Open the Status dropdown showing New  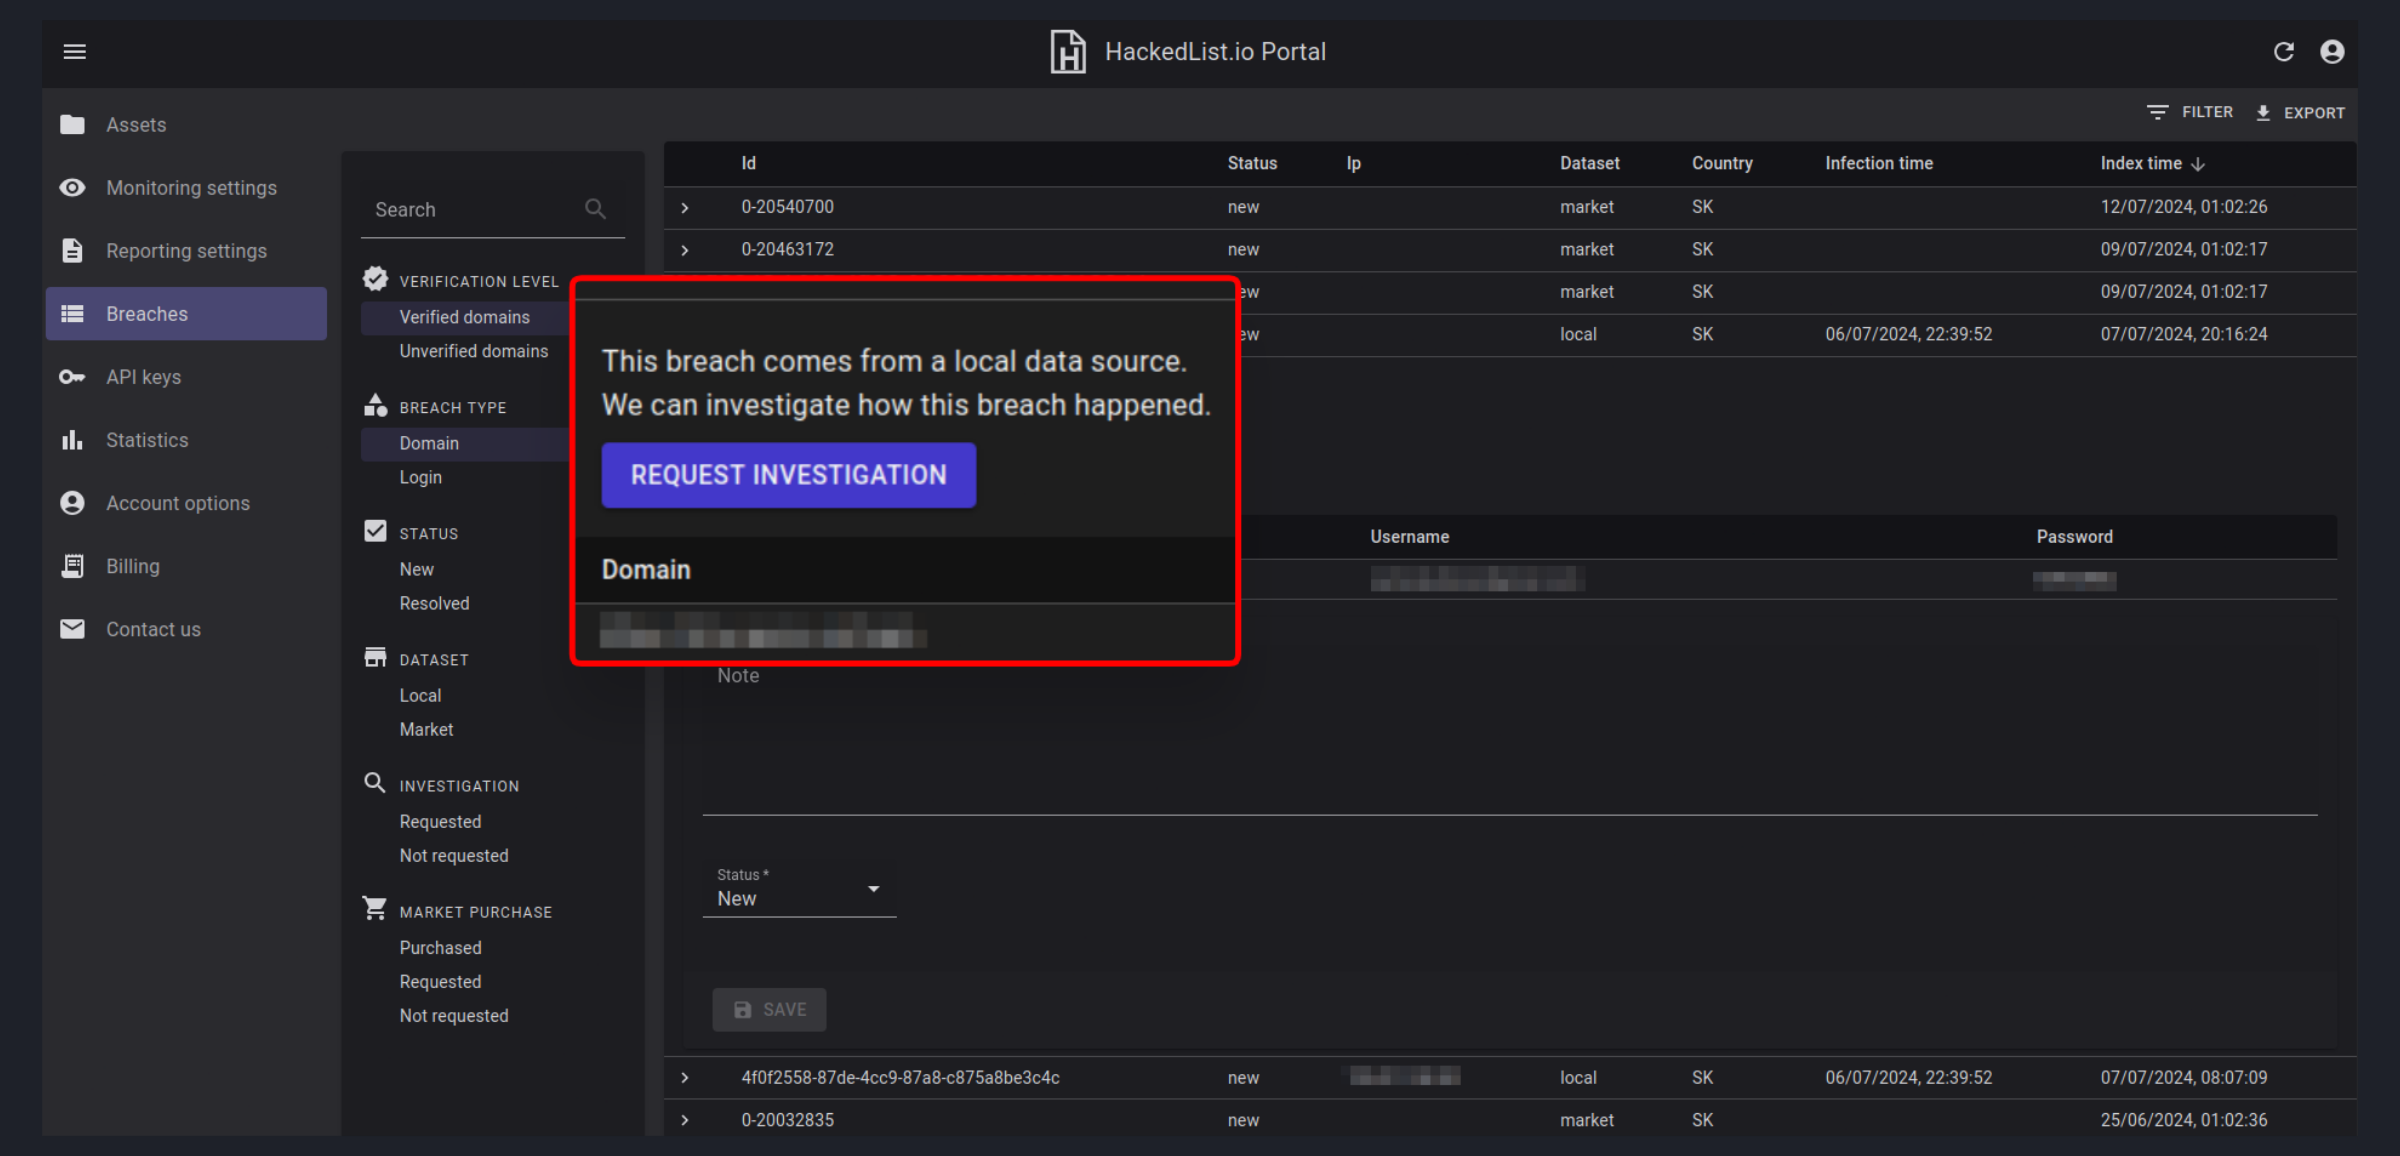coord(799,890)
